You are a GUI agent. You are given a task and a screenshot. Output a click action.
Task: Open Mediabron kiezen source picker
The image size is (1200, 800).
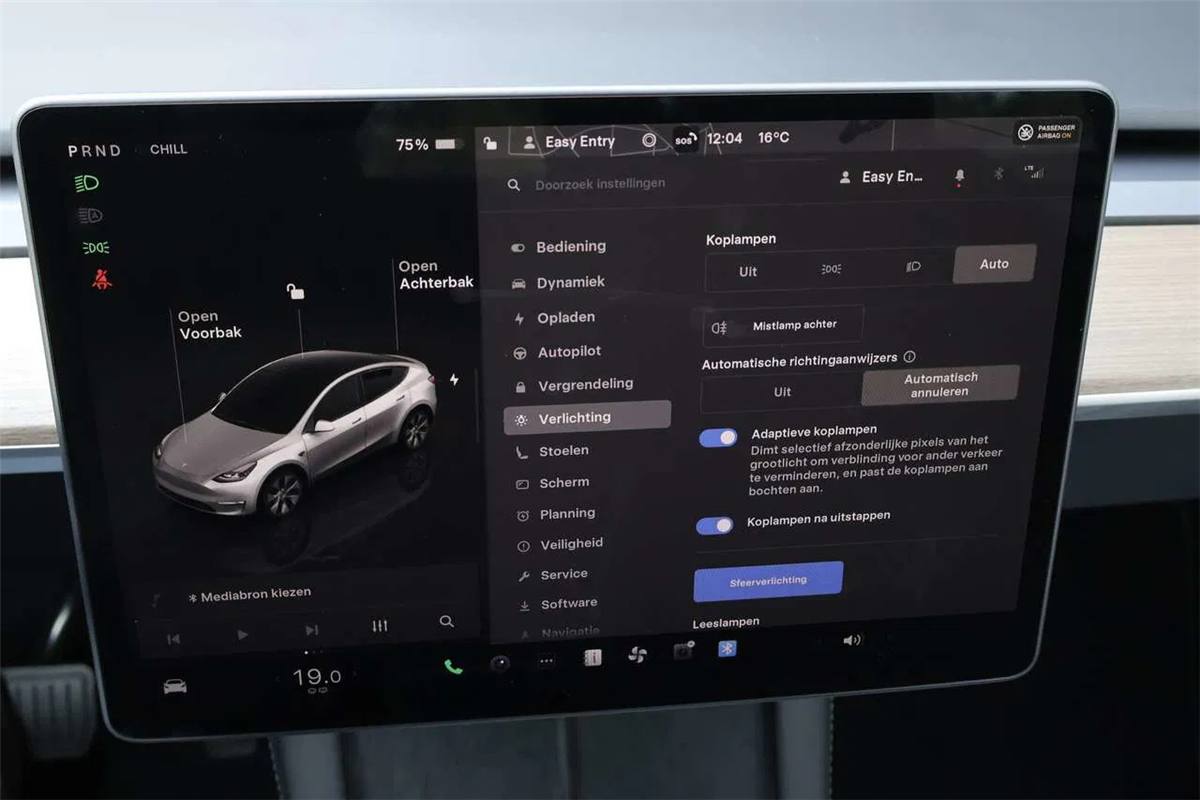click(250, 595)
